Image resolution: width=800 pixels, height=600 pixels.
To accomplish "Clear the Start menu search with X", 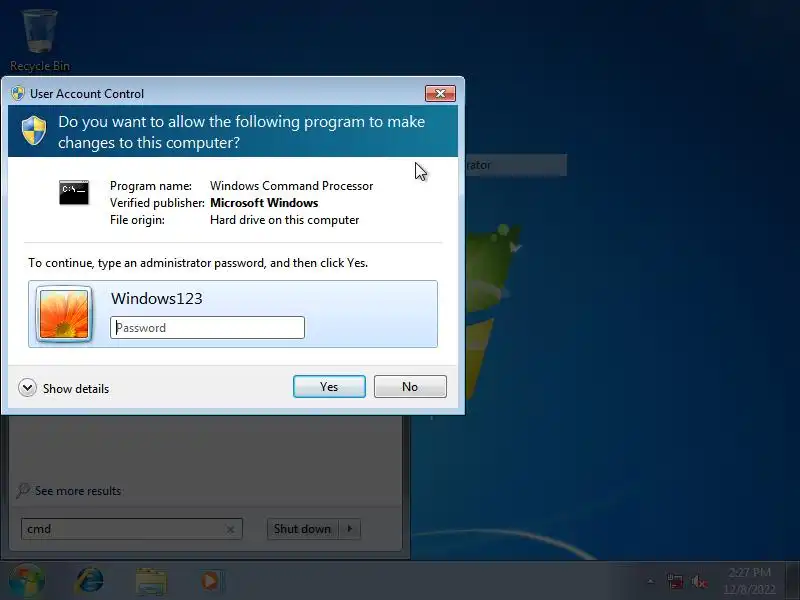I will click(x=231, y=530).
